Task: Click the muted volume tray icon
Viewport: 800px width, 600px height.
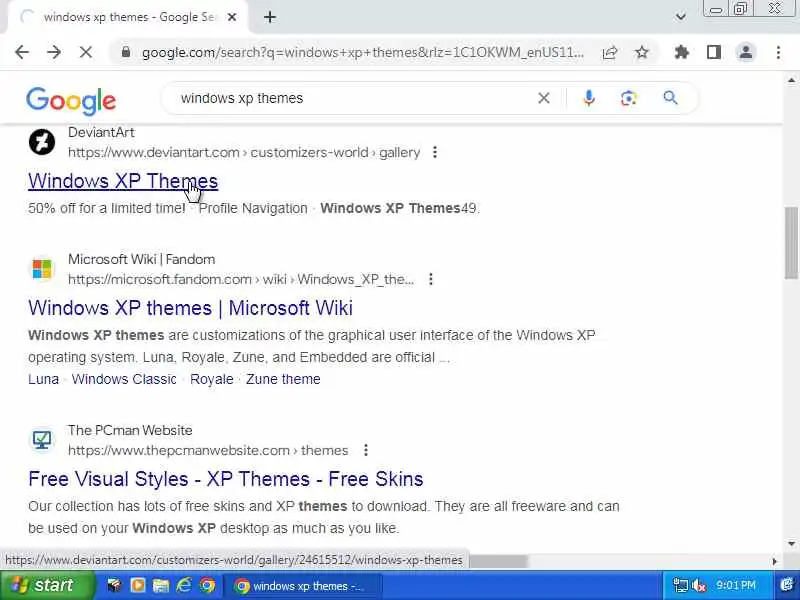Action: coord(699,586)
